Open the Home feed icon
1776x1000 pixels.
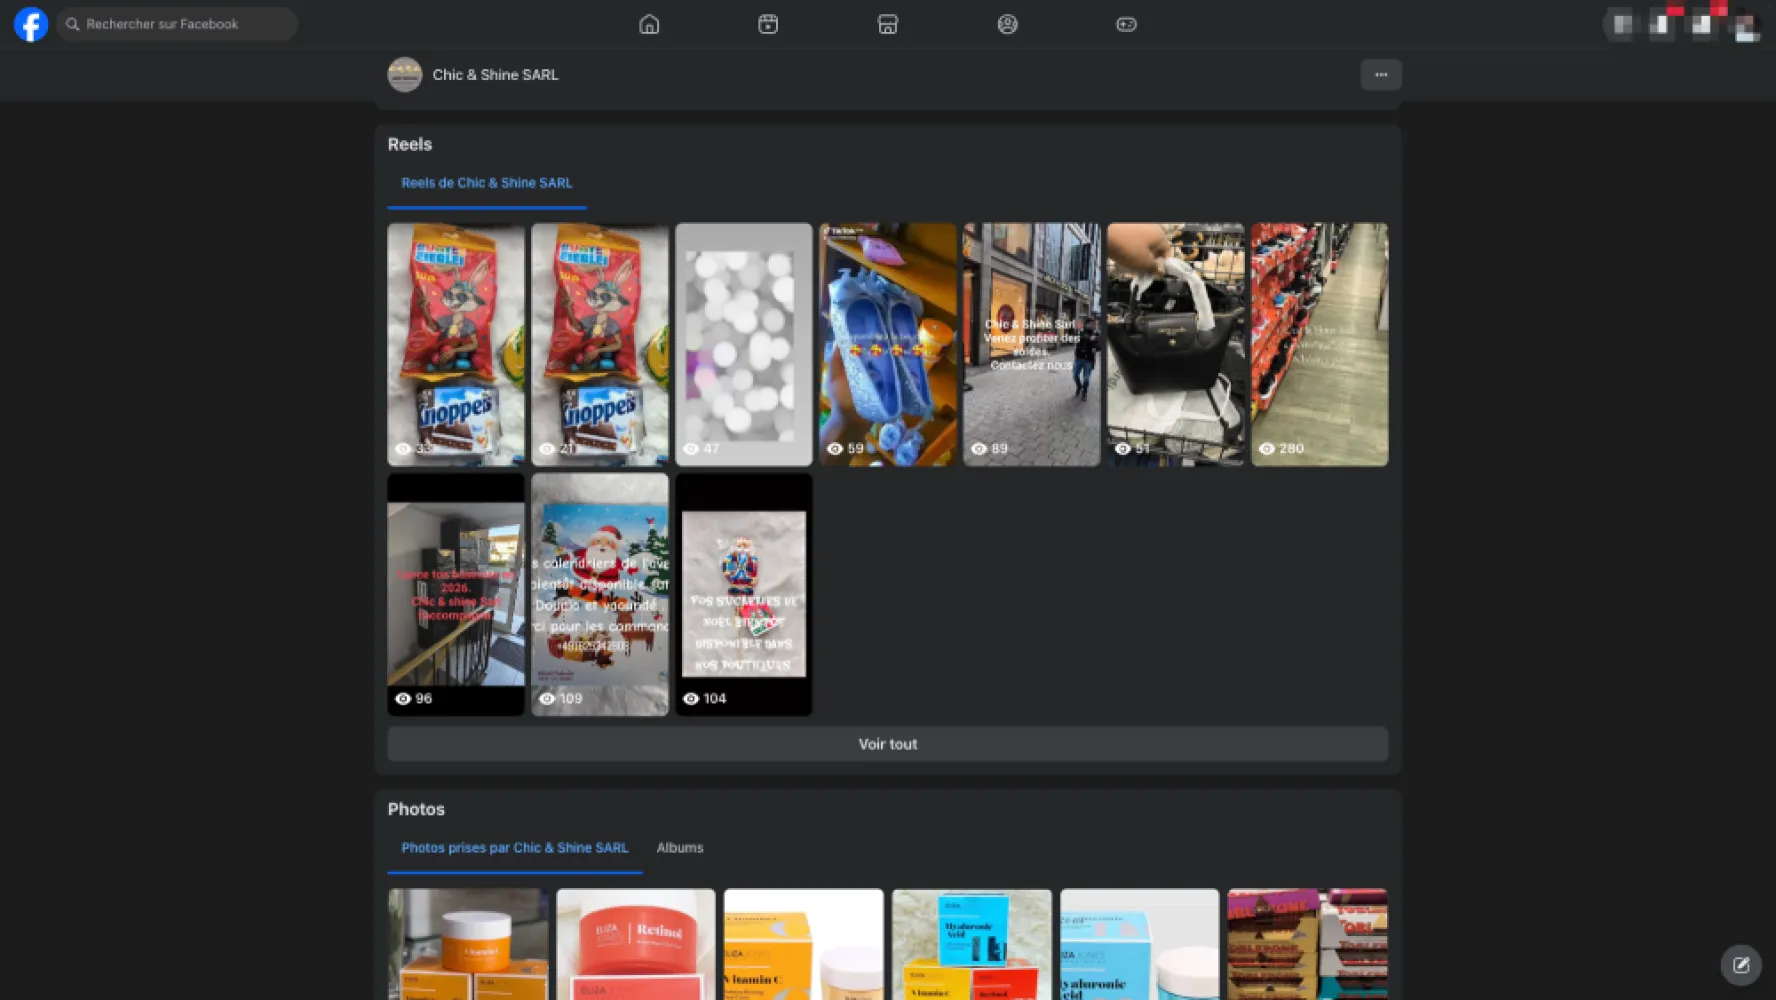click(x=649, y=24)
